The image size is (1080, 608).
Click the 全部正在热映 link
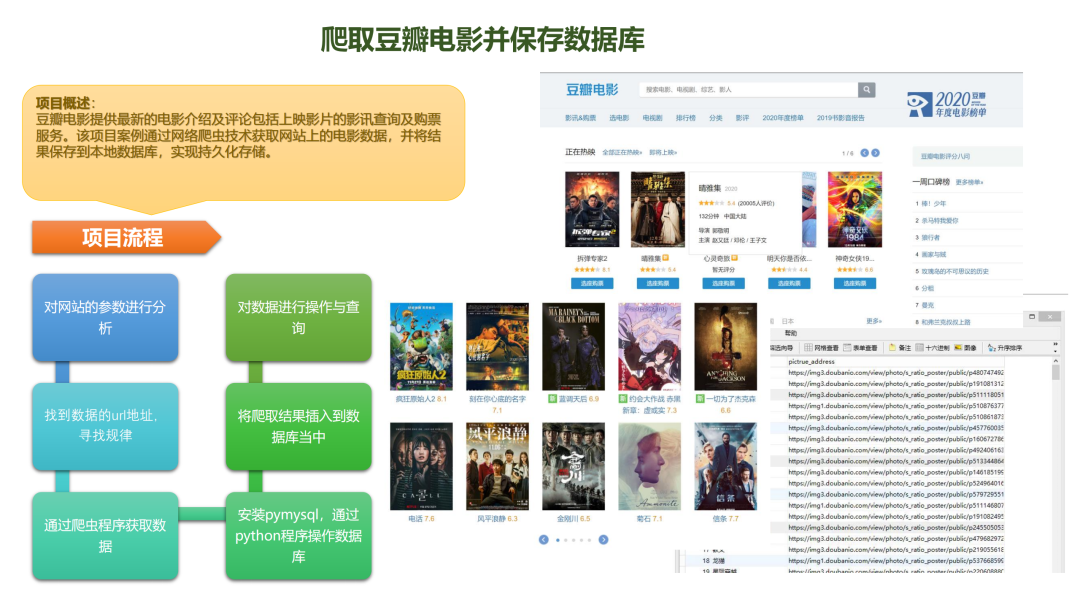point(622,152)
